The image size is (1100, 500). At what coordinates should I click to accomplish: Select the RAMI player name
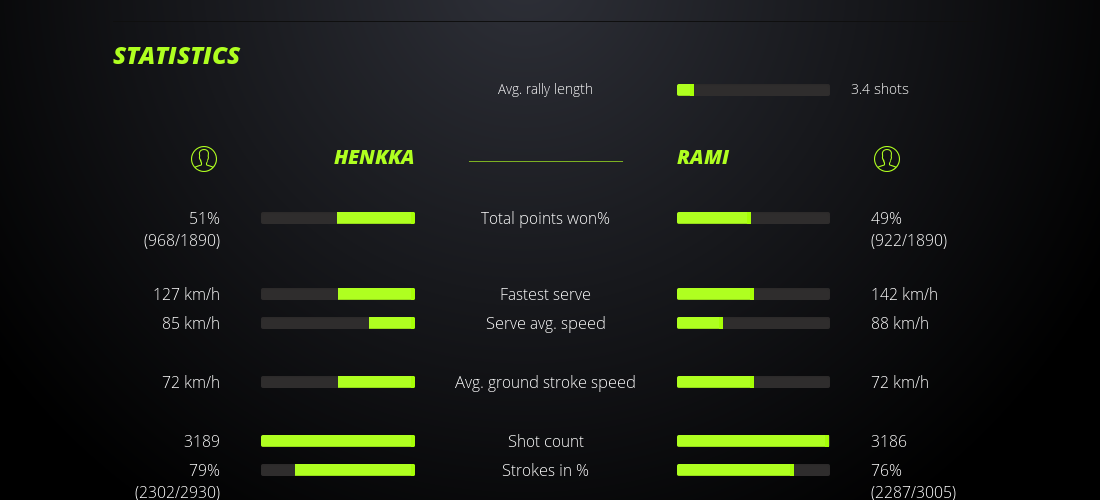pyautogui.click(x=703, y=157)
